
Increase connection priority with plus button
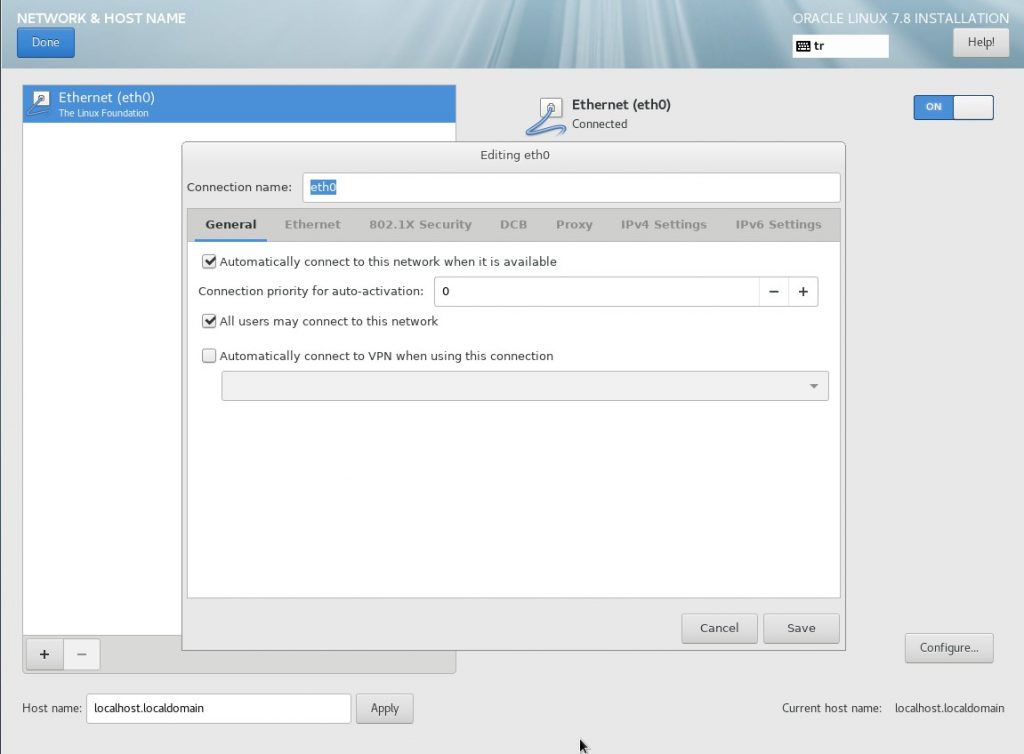803,292
